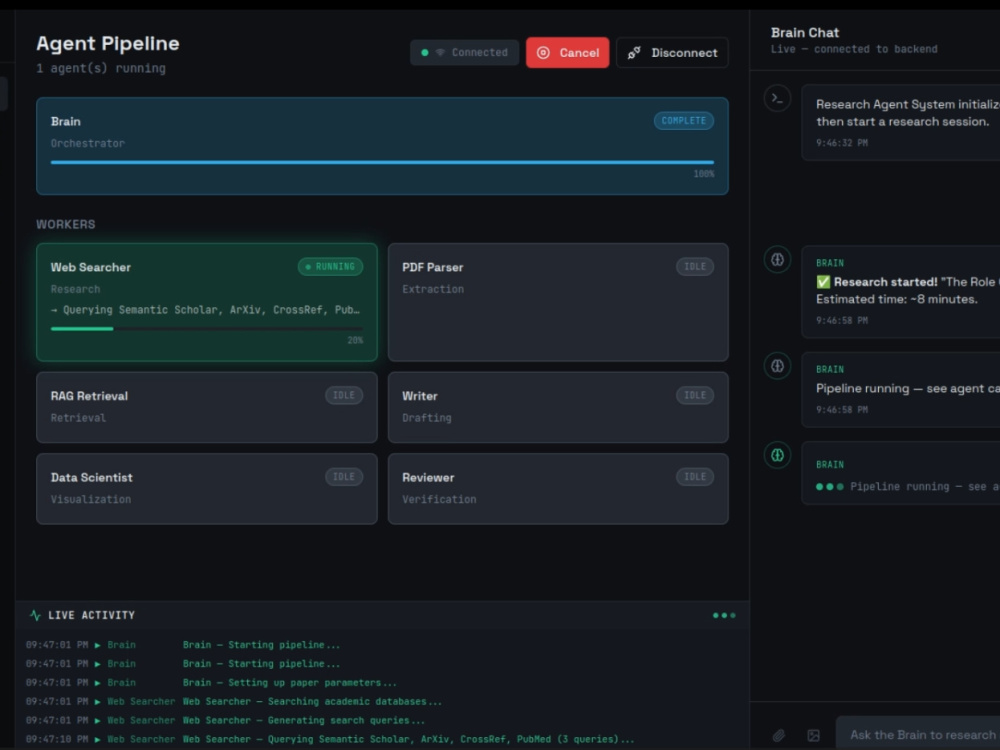
Task: Click the 20% label on Web Searcher
Action: pos(355,341)
